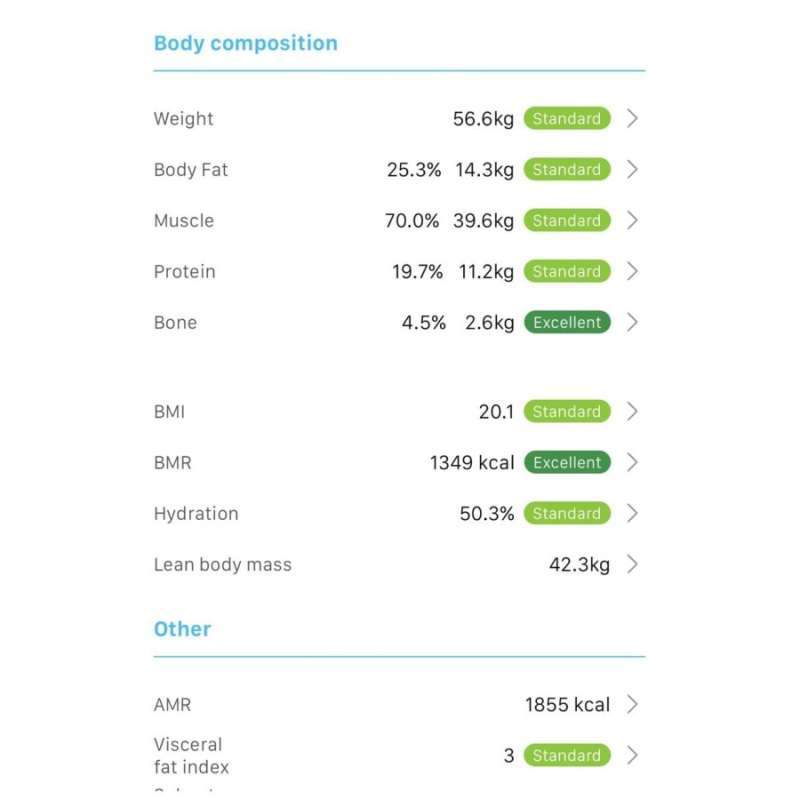Image resolution: width=800 pixels, height=800 pixels.
Task: Tap the Visceral fat index Standard badge
Action: [x=566, y=755]
